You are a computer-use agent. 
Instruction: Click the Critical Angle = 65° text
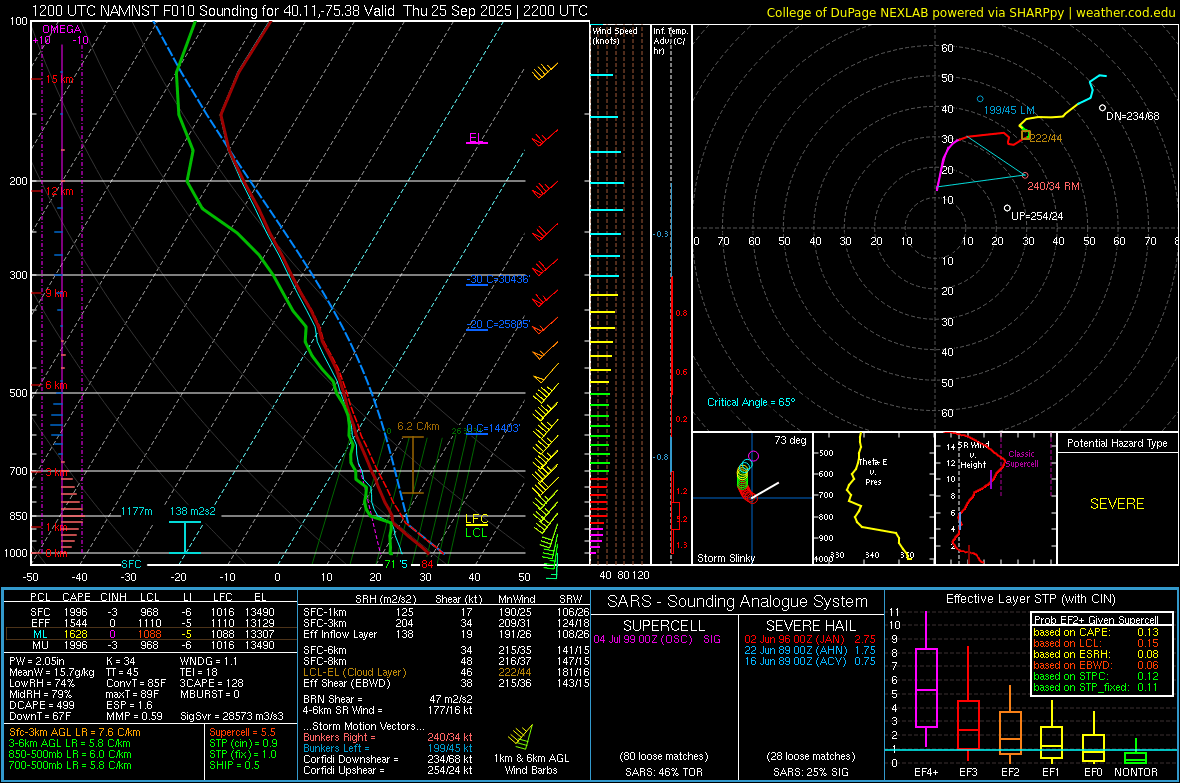[751, 402]
